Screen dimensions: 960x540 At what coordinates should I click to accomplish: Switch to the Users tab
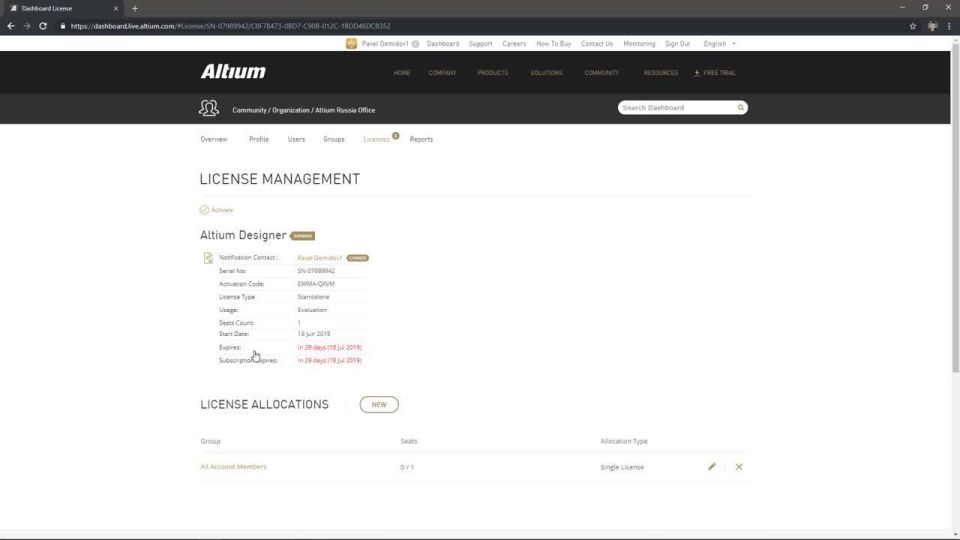pyautogui.click(x=296, y=140)
